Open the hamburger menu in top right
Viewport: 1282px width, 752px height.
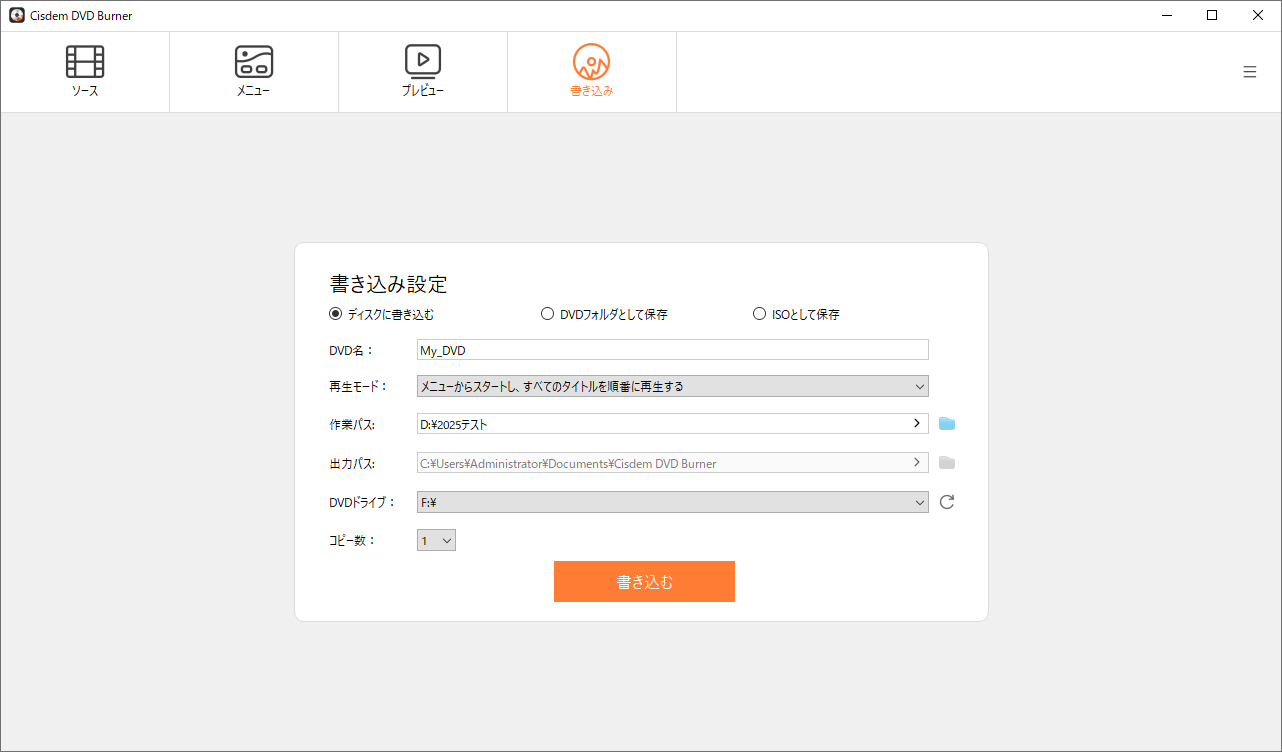point(1249,72)
